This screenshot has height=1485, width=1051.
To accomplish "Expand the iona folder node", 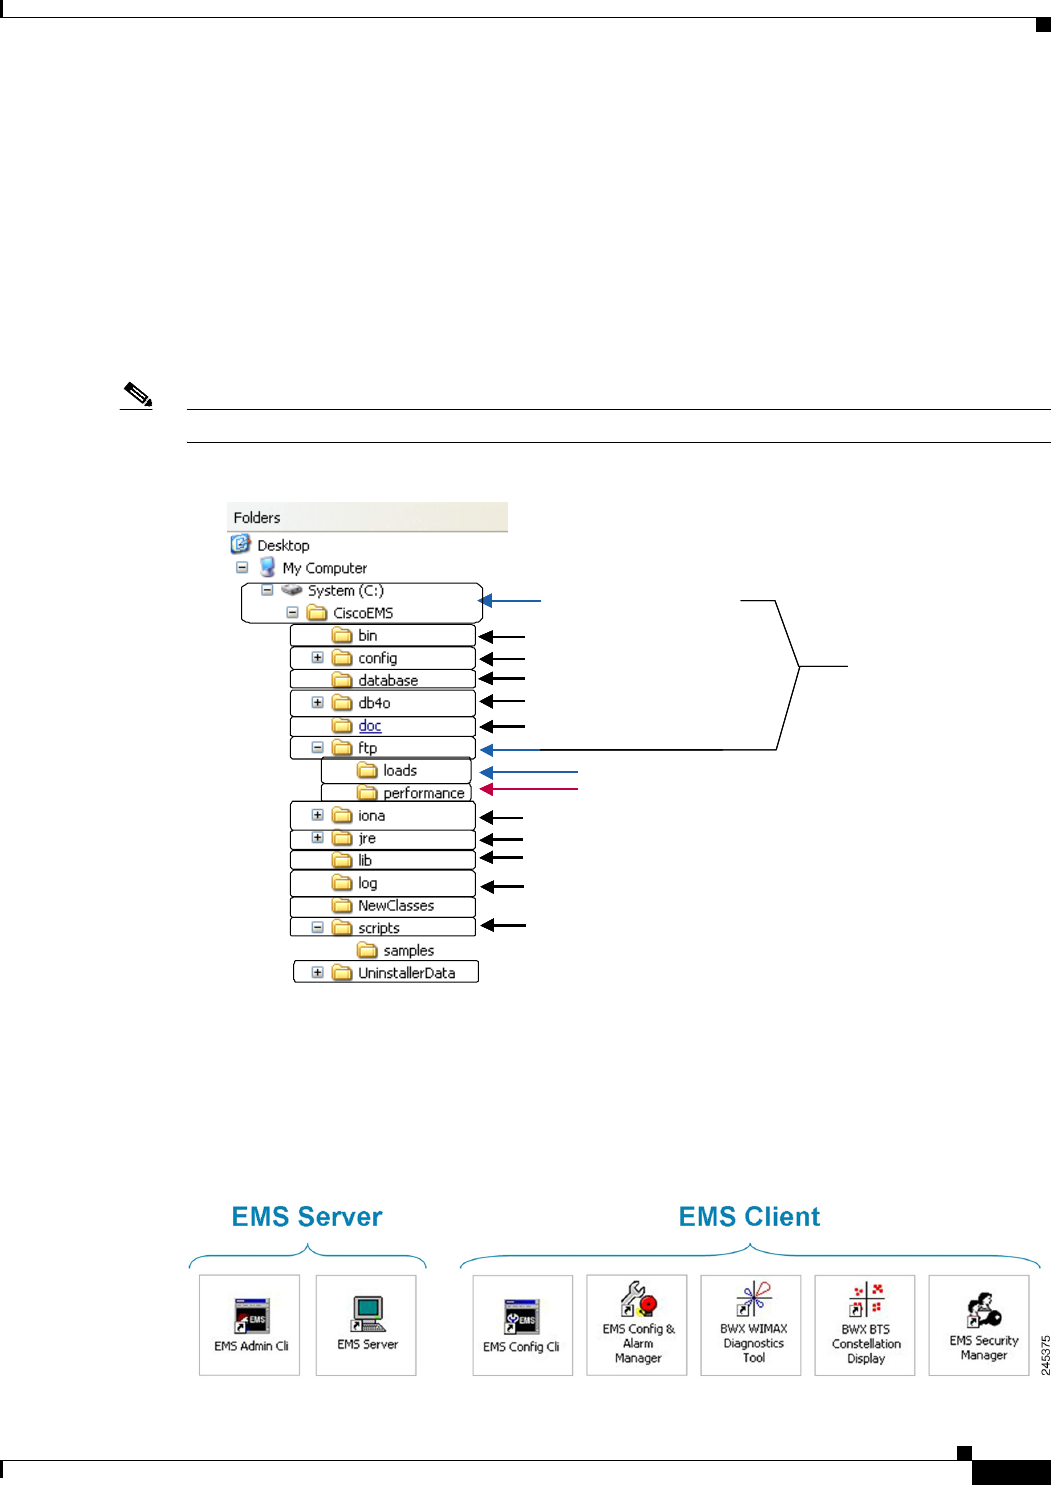I will [x=317, y=815].
